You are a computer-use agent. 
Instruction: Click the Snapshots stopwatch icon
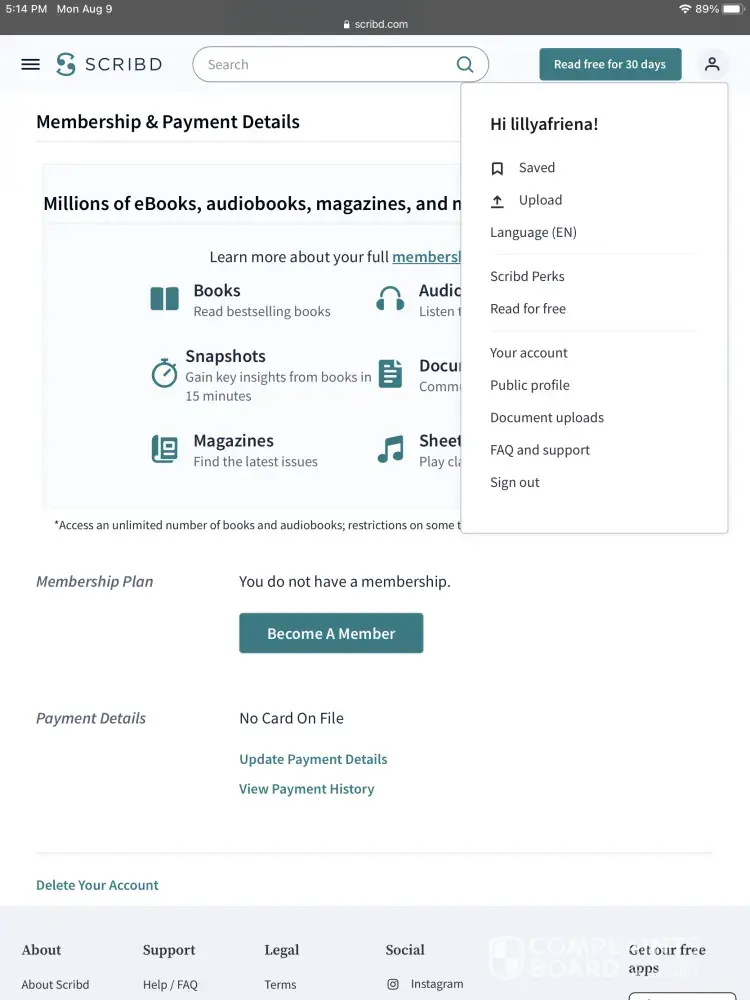pyautogui.click(x=164, y=373)
